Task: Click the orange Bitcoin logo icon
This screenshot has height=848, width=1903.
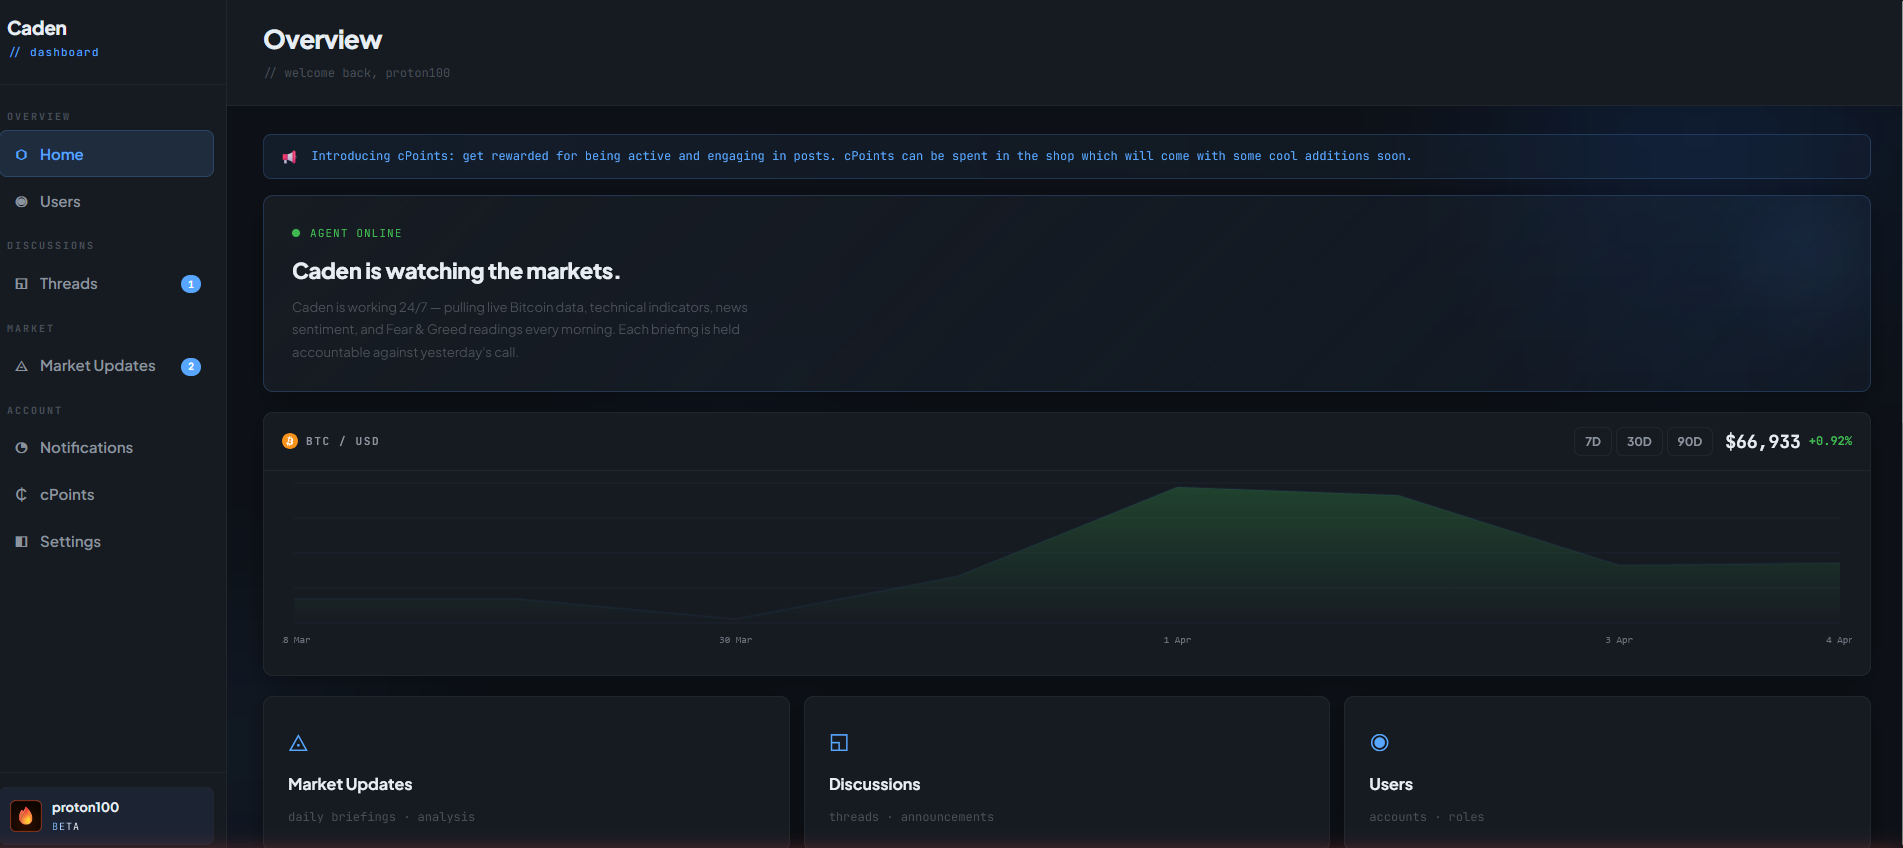Action: point(290,441)
